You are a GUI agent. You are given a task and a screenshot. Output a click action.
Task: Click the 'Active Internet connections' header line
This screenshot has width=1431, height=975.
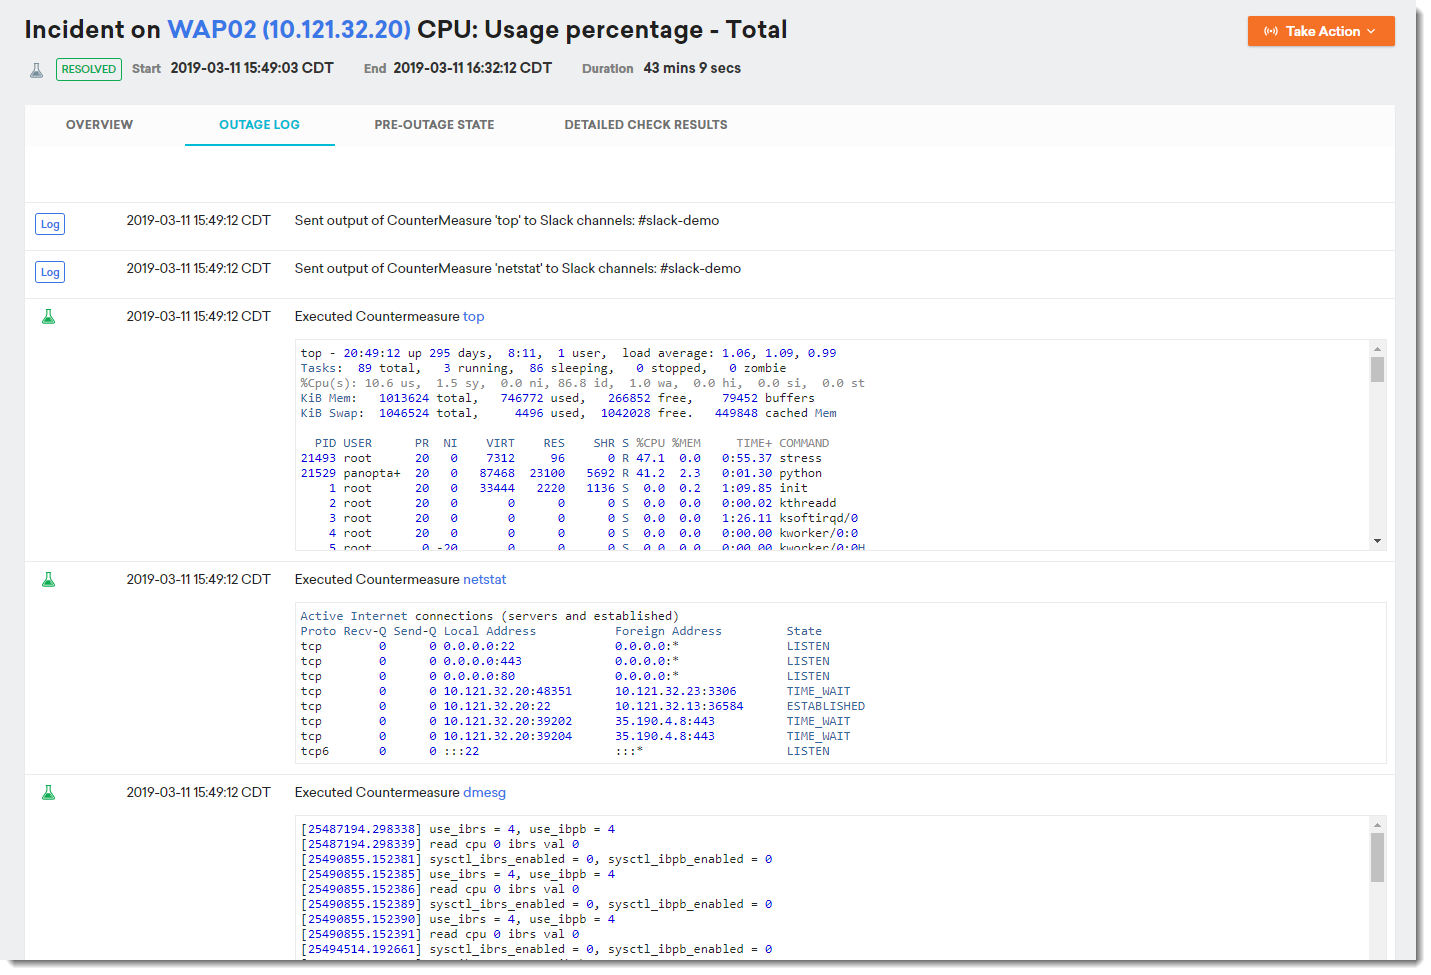tap(490, 617)
